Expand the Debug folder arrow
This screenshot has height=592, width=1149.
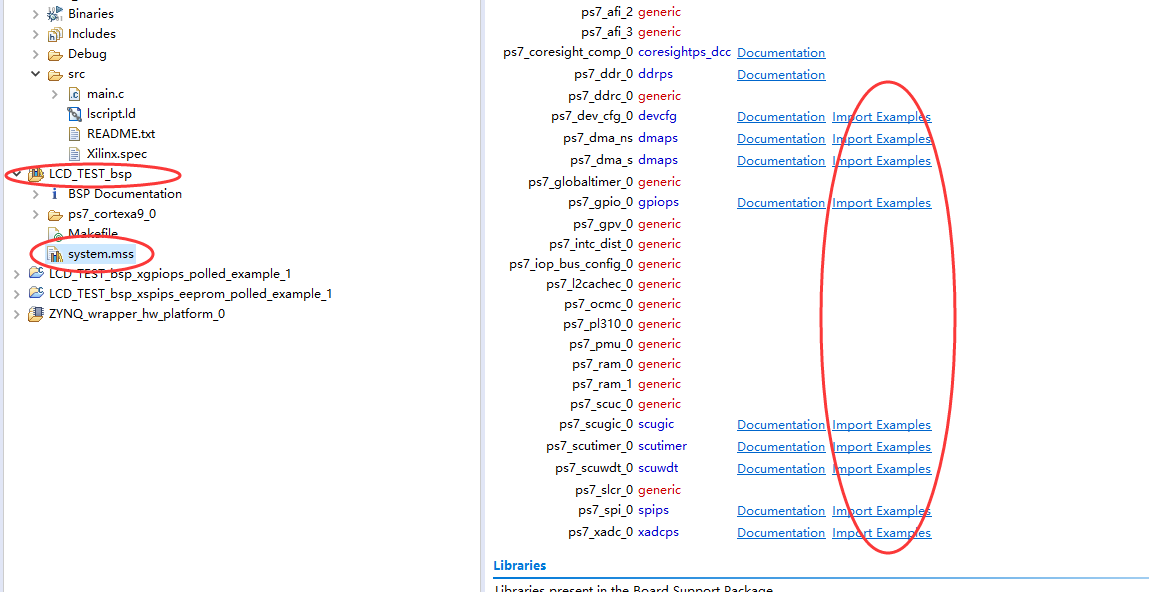(x=36, y=54)
